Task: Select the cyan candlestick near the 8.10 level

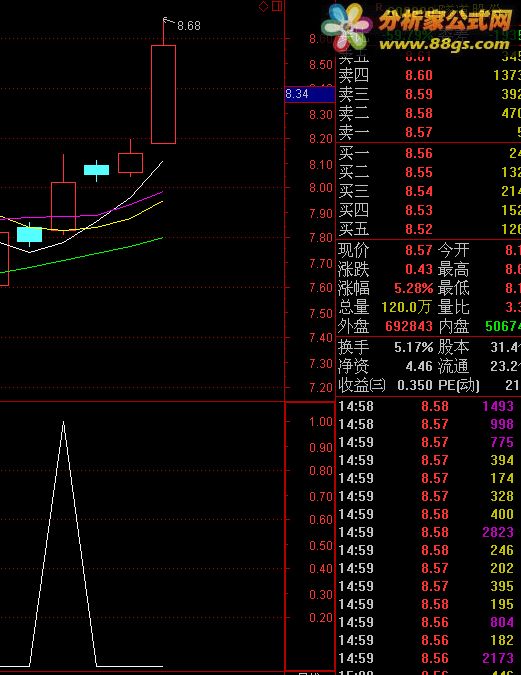Action: tap(96, 170)
